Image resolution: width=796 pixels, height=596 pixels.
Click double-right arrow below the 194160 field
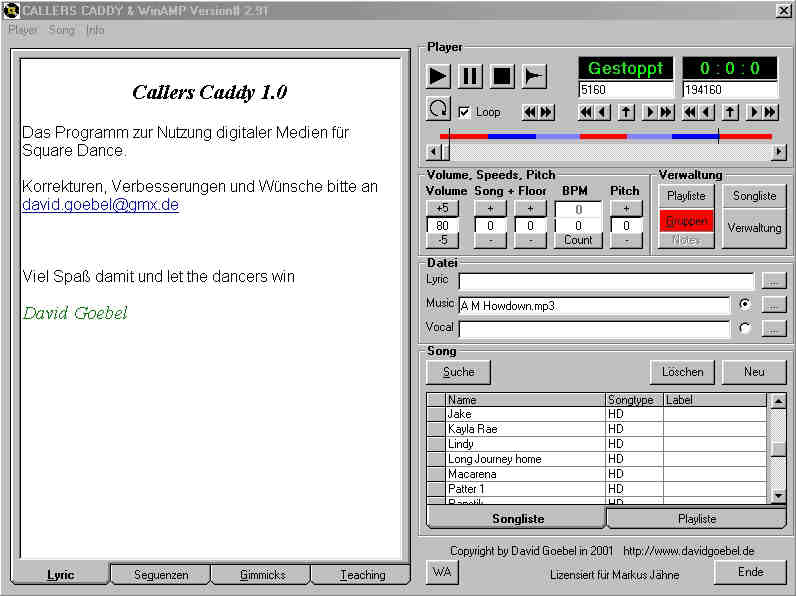(x=770, y=112)
